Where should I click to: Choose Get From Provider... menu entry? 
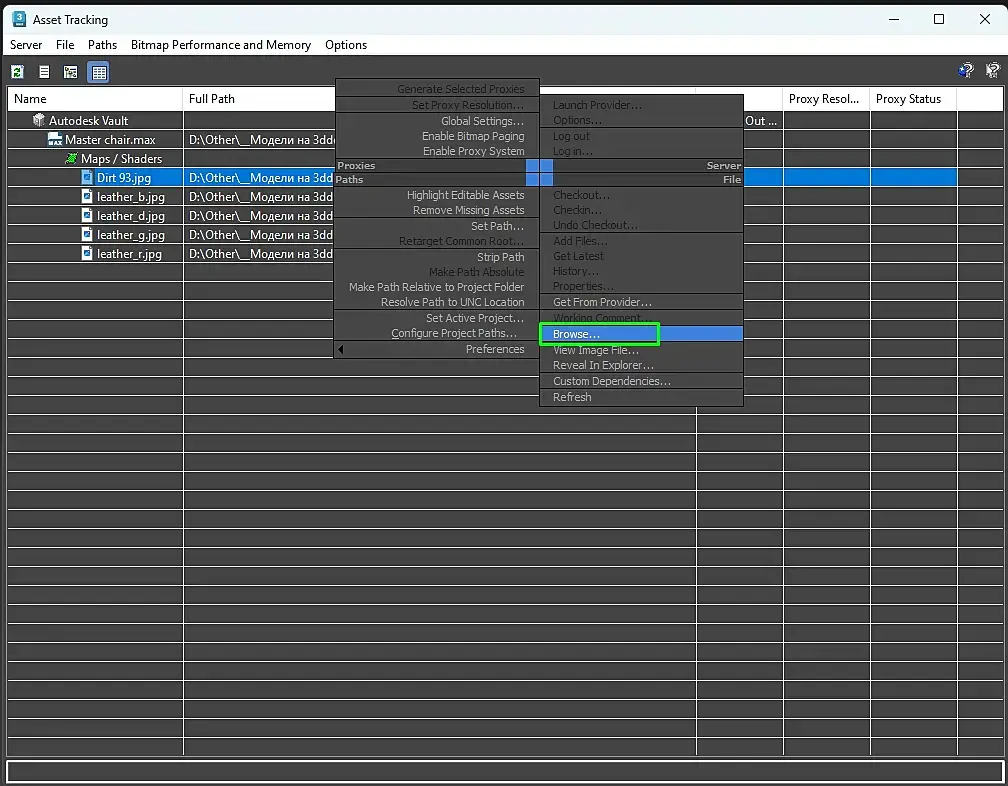coord(641,302)
